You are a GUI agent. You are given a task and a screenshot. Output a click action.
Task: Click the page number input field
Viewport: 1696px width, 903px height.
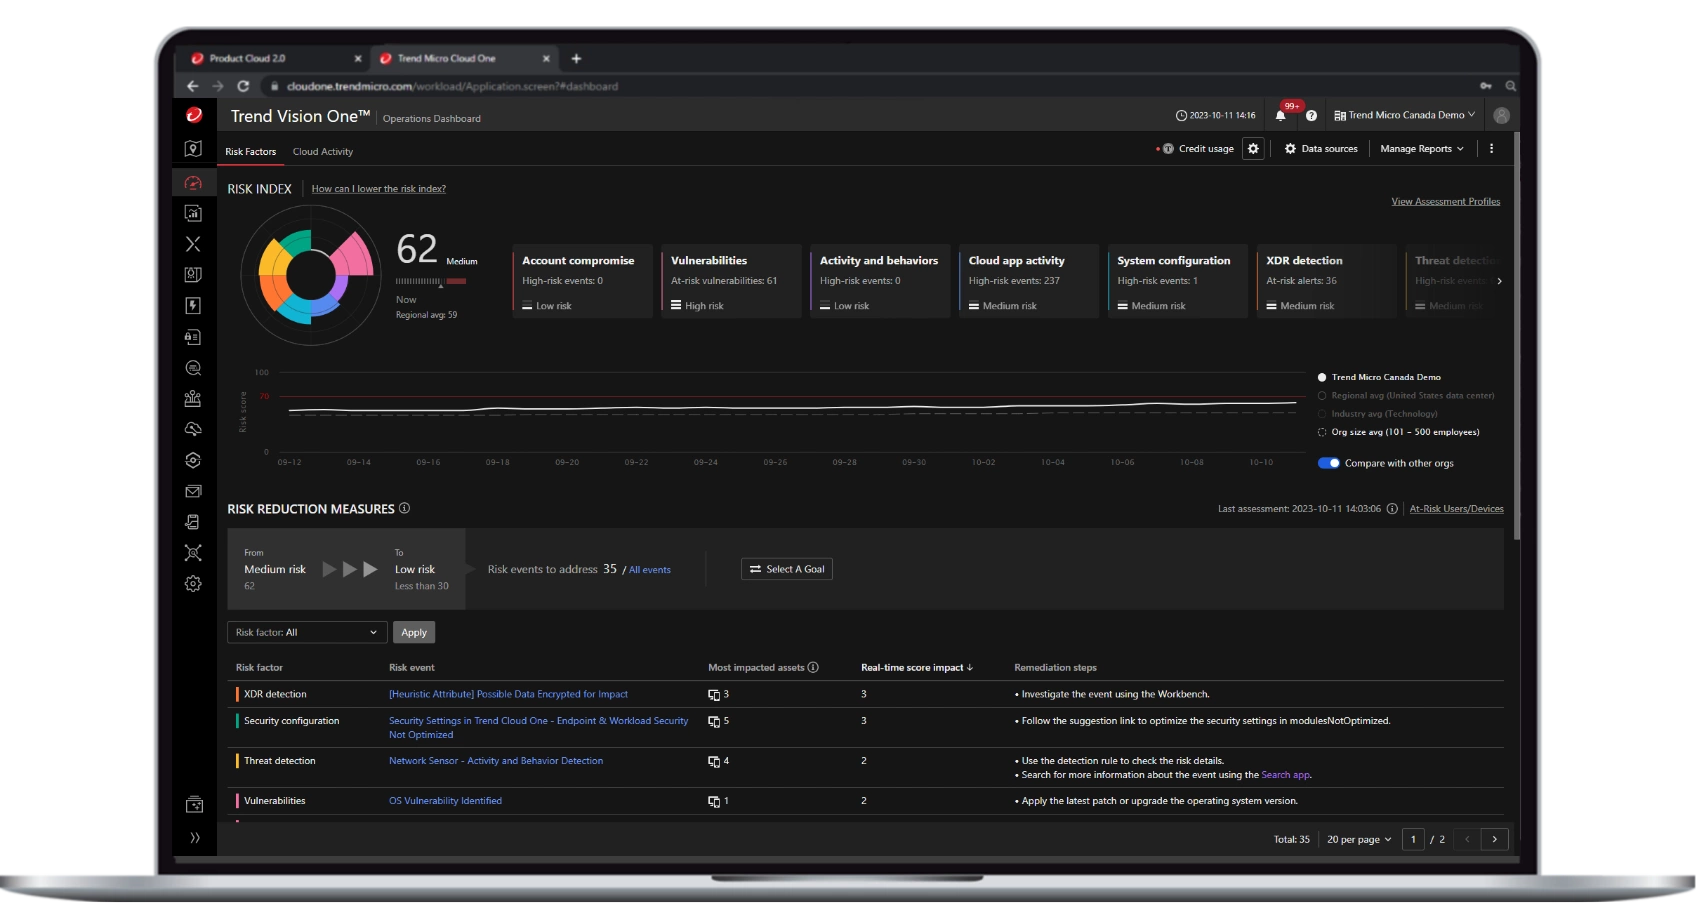[x=1413, y=840]
